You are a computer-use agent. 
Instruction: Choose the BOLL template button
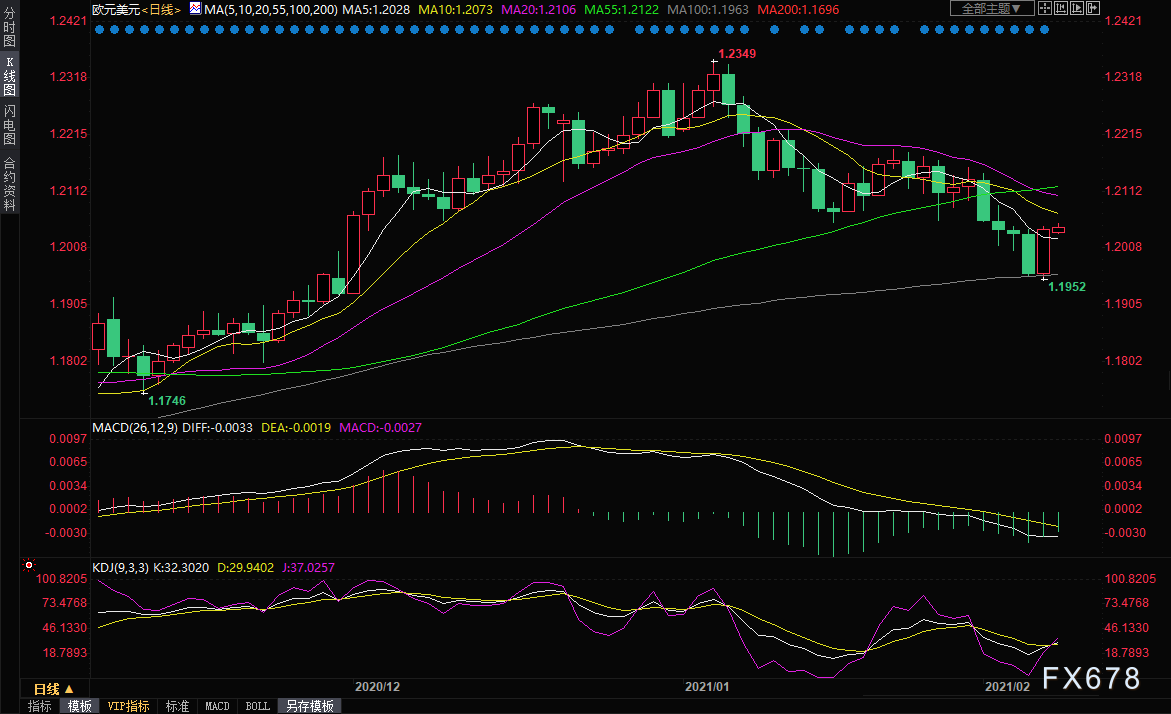(x=258, y=706)
